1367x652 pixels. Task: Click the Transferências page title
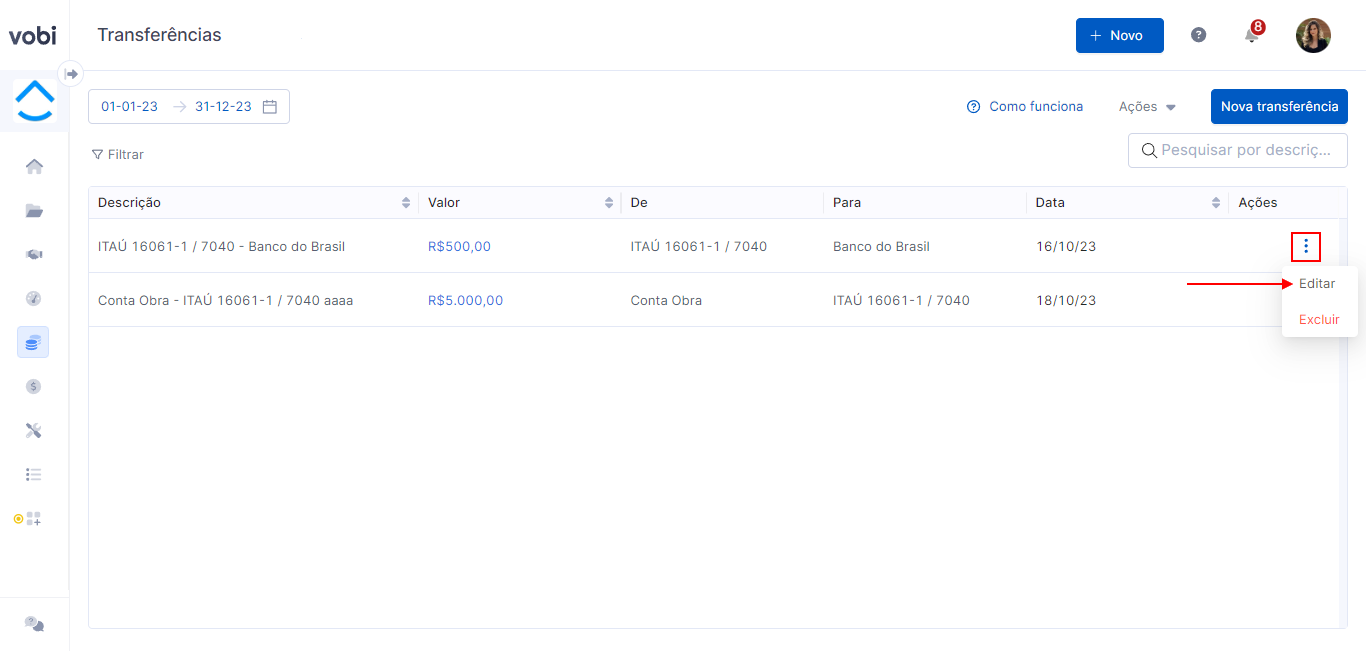[x=159, y=35]
